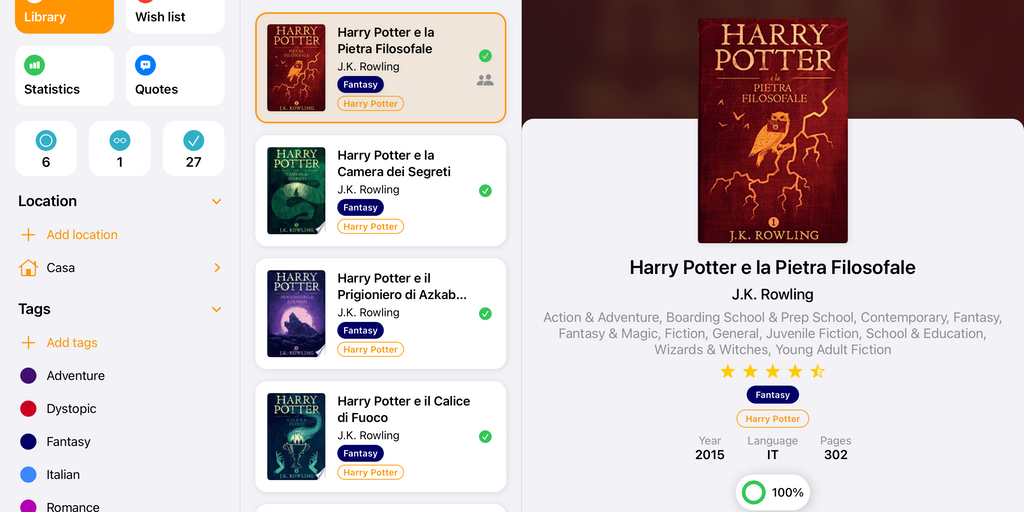Viewport: 1024px width, 512px height.
Task: Click the plus icon beside Add tags
Action: [x=28, y=342]
